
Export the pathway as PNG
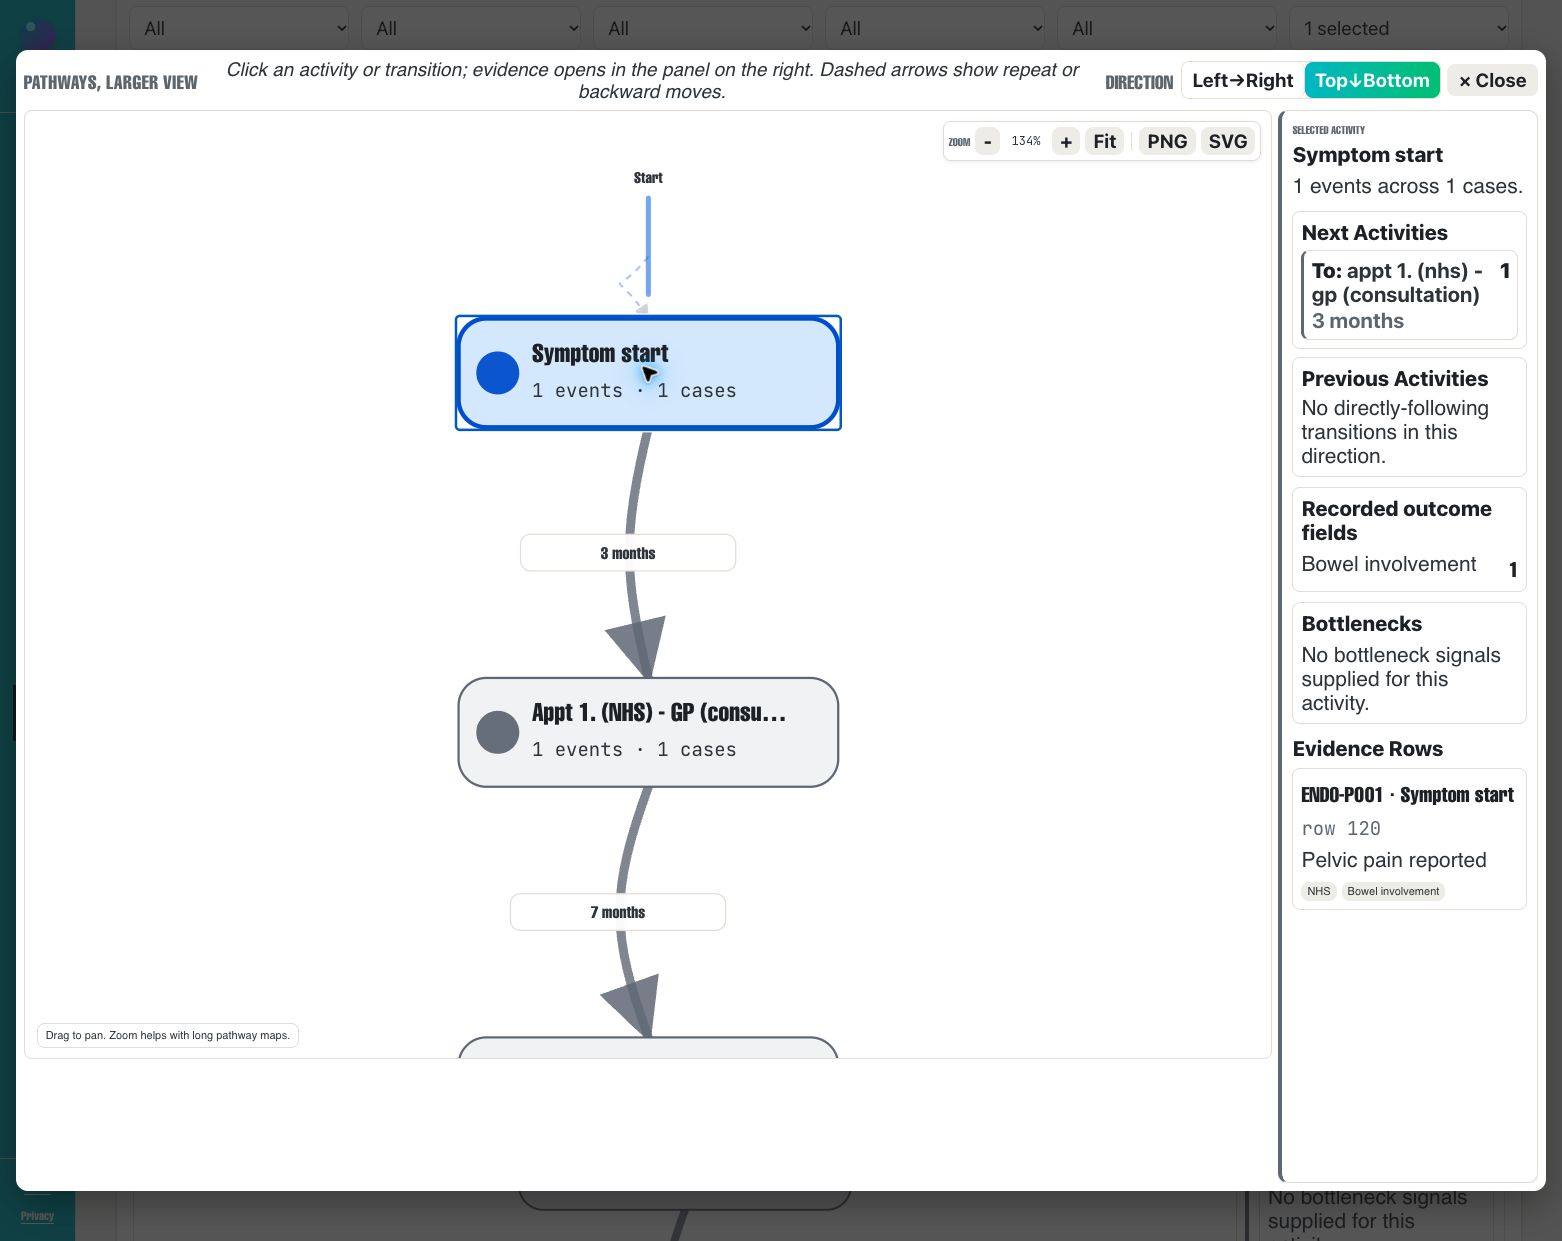1167,142
